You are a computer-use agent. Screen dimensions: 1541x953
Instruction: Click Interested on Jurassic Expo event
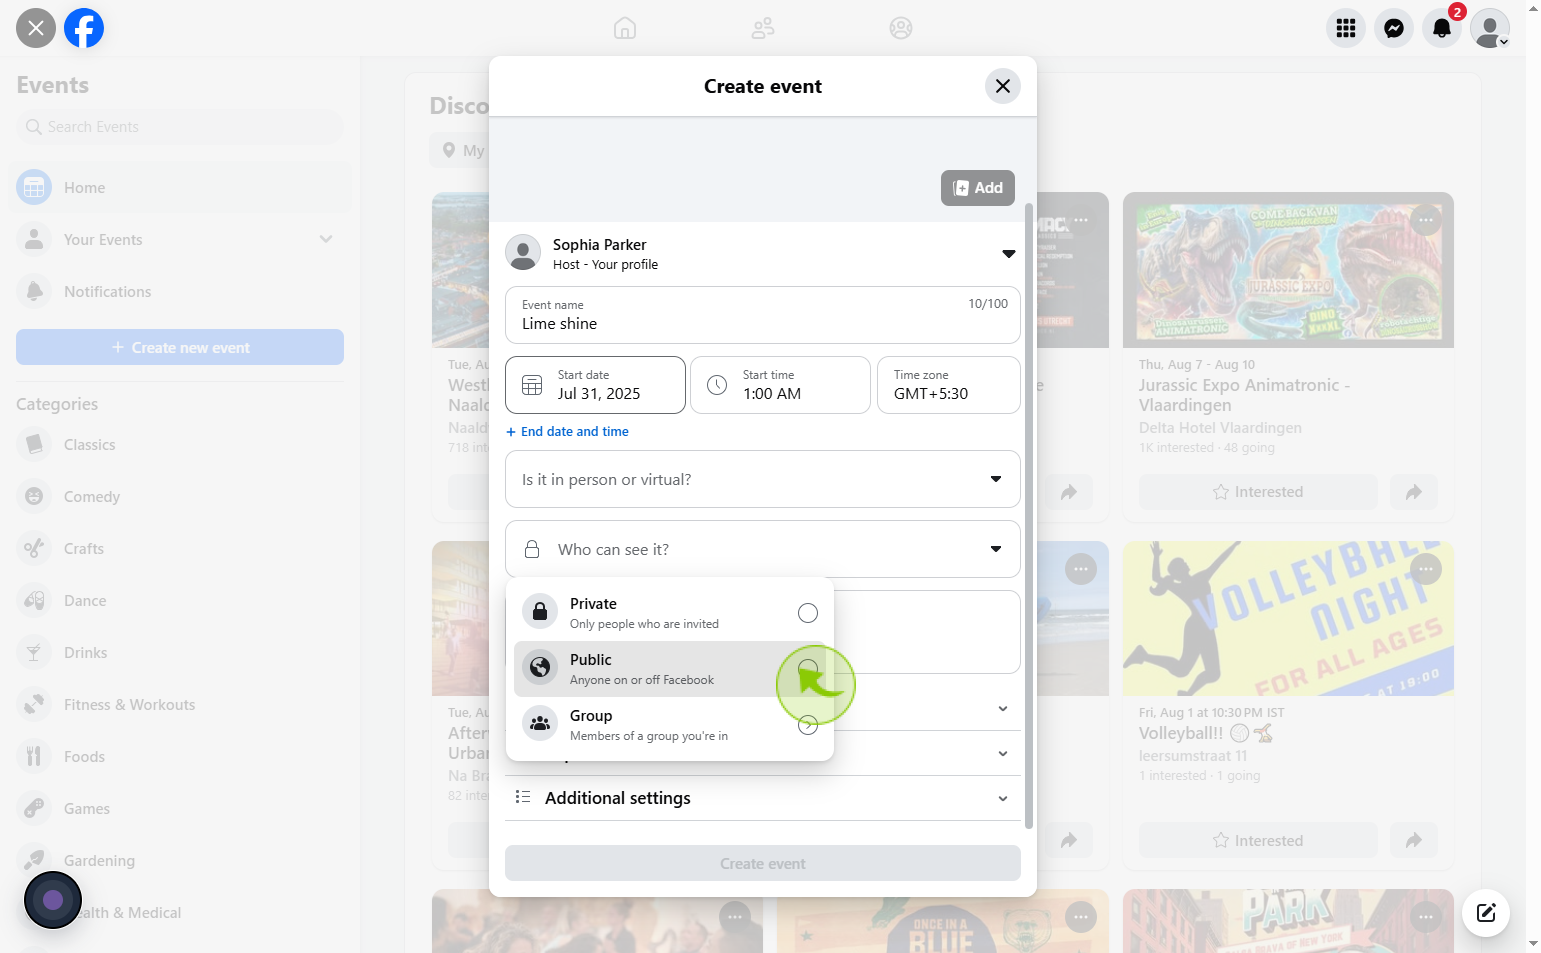click(1258, 492)
